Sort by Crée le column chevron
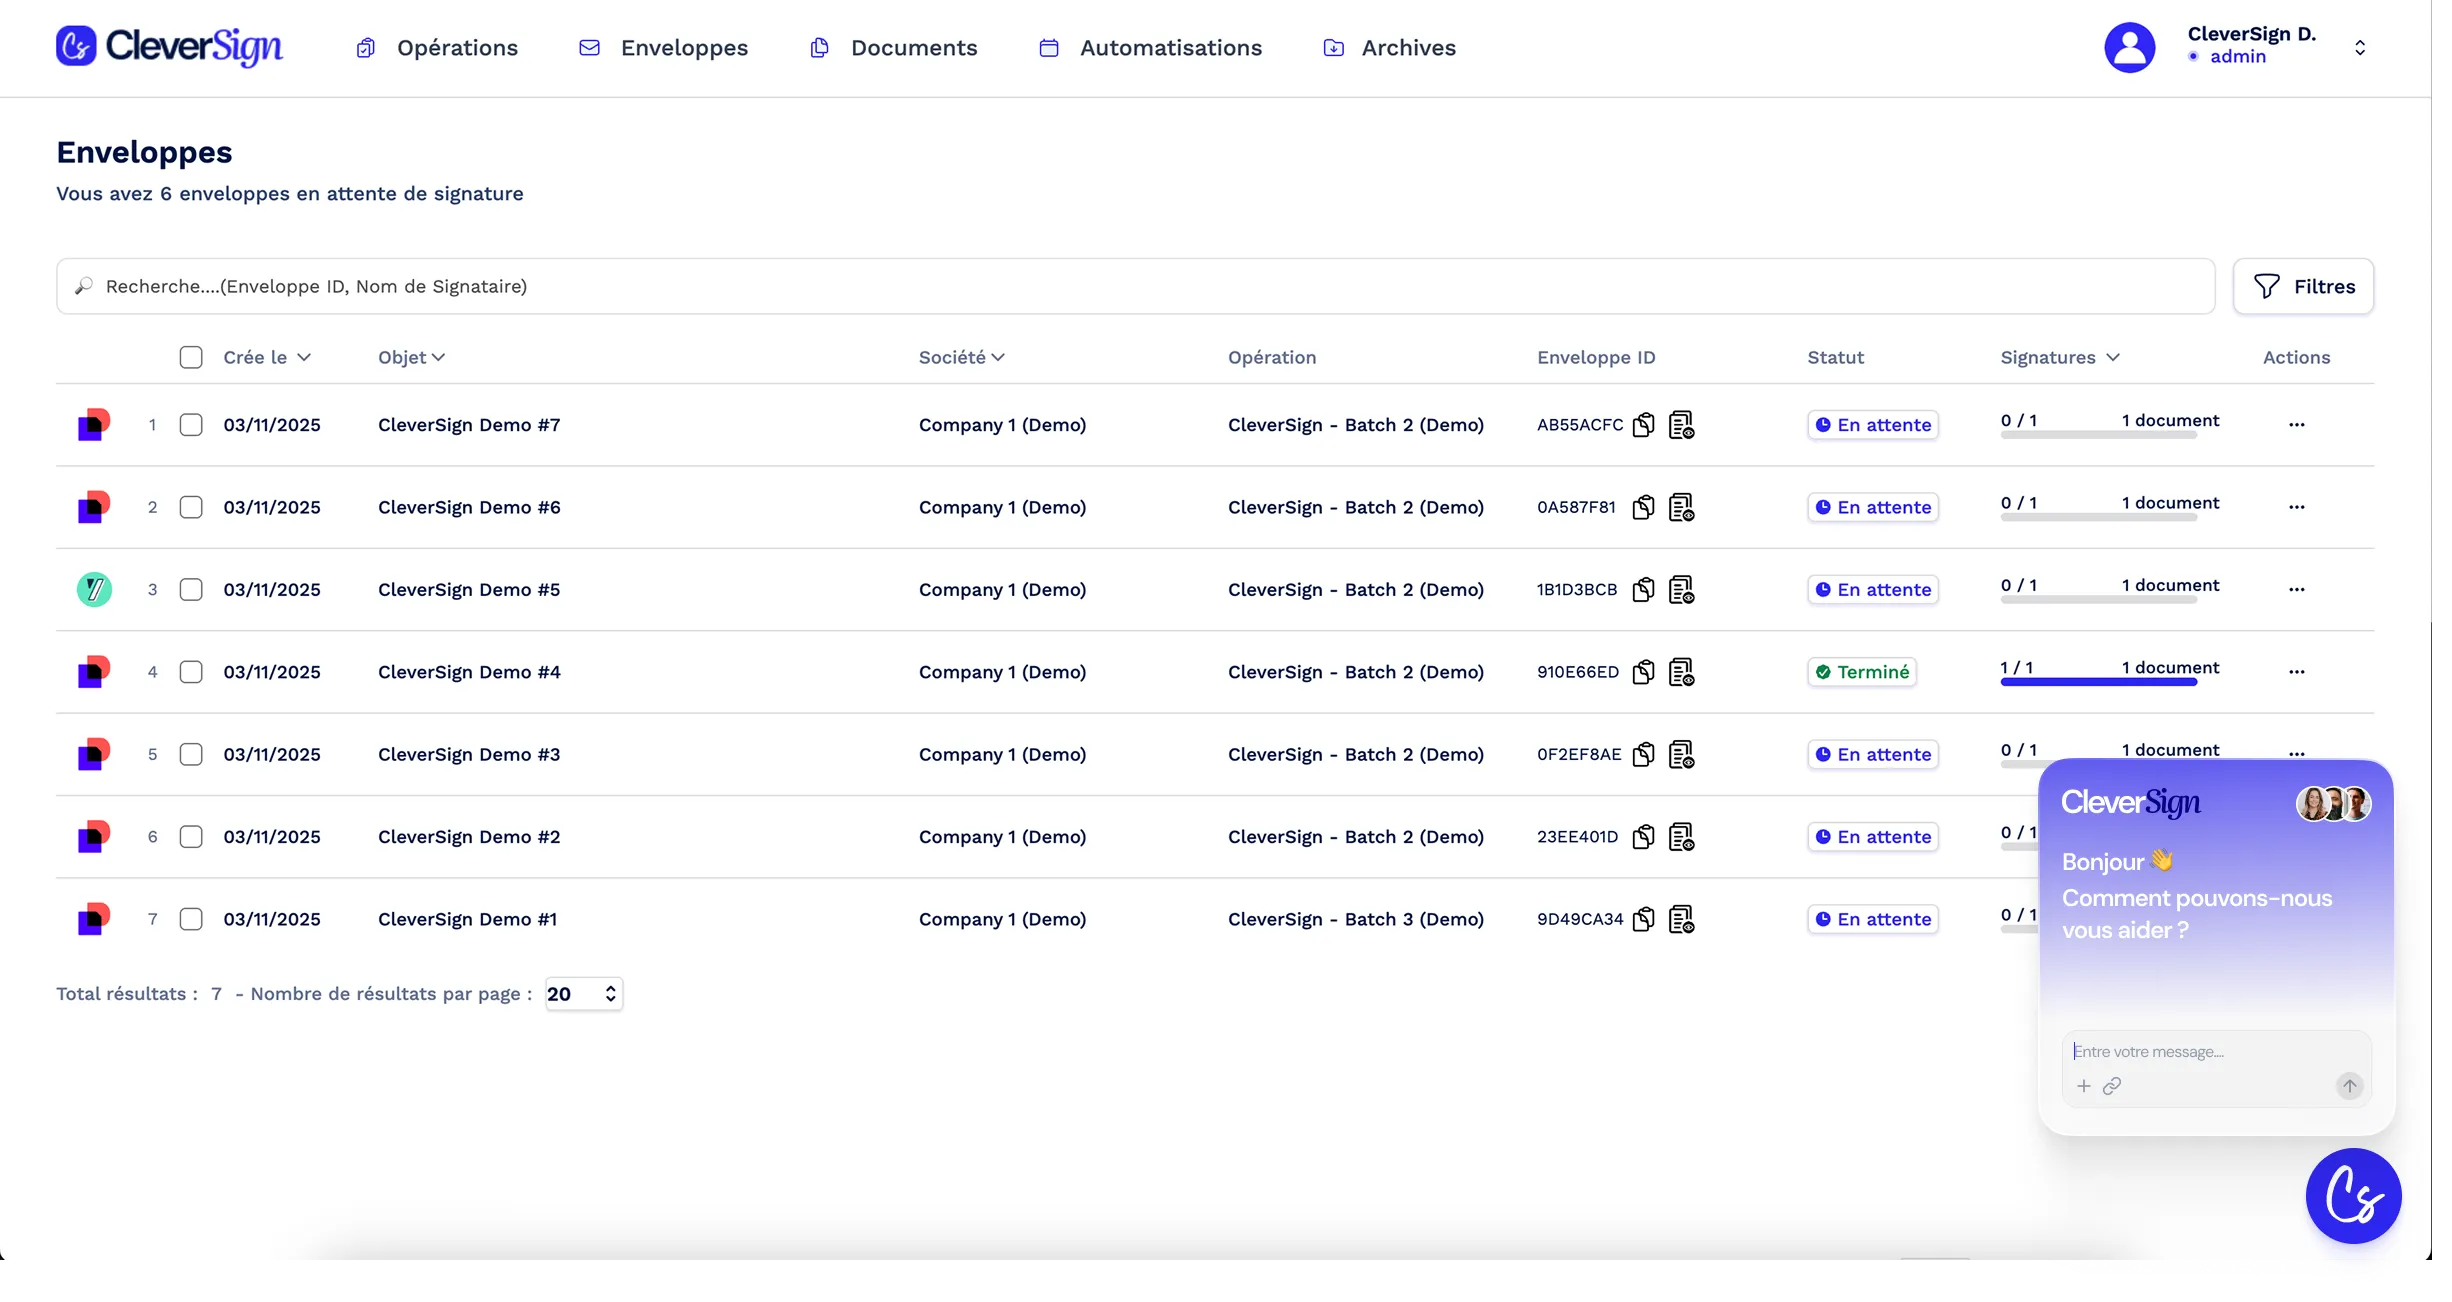 (x=304, y=357)
